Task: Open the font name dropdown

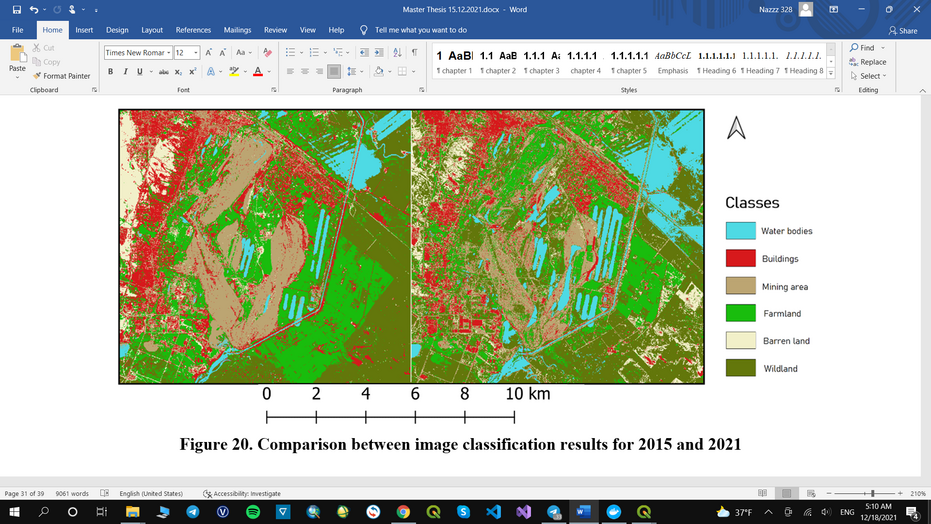Action: click(x=168, y=52)
